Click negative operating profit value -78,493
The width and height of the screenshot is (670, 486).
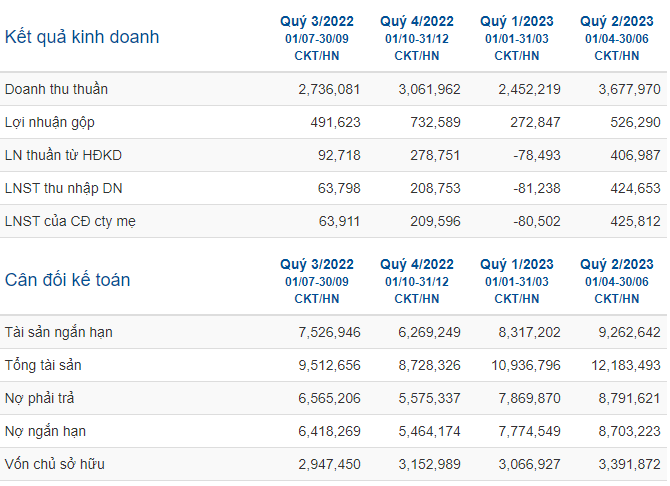click(x=537, y=155)
